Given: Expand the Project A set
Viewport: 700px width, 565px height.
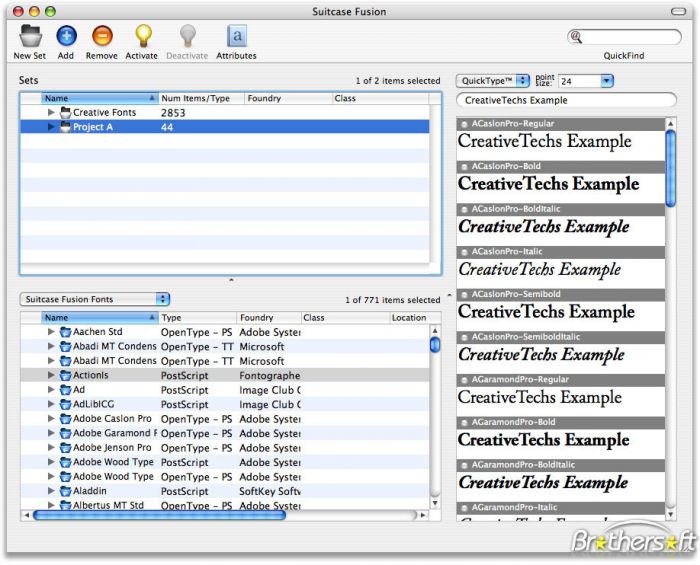Looking at the screenshot, I should pyautogui.click(x=51, y=127).
